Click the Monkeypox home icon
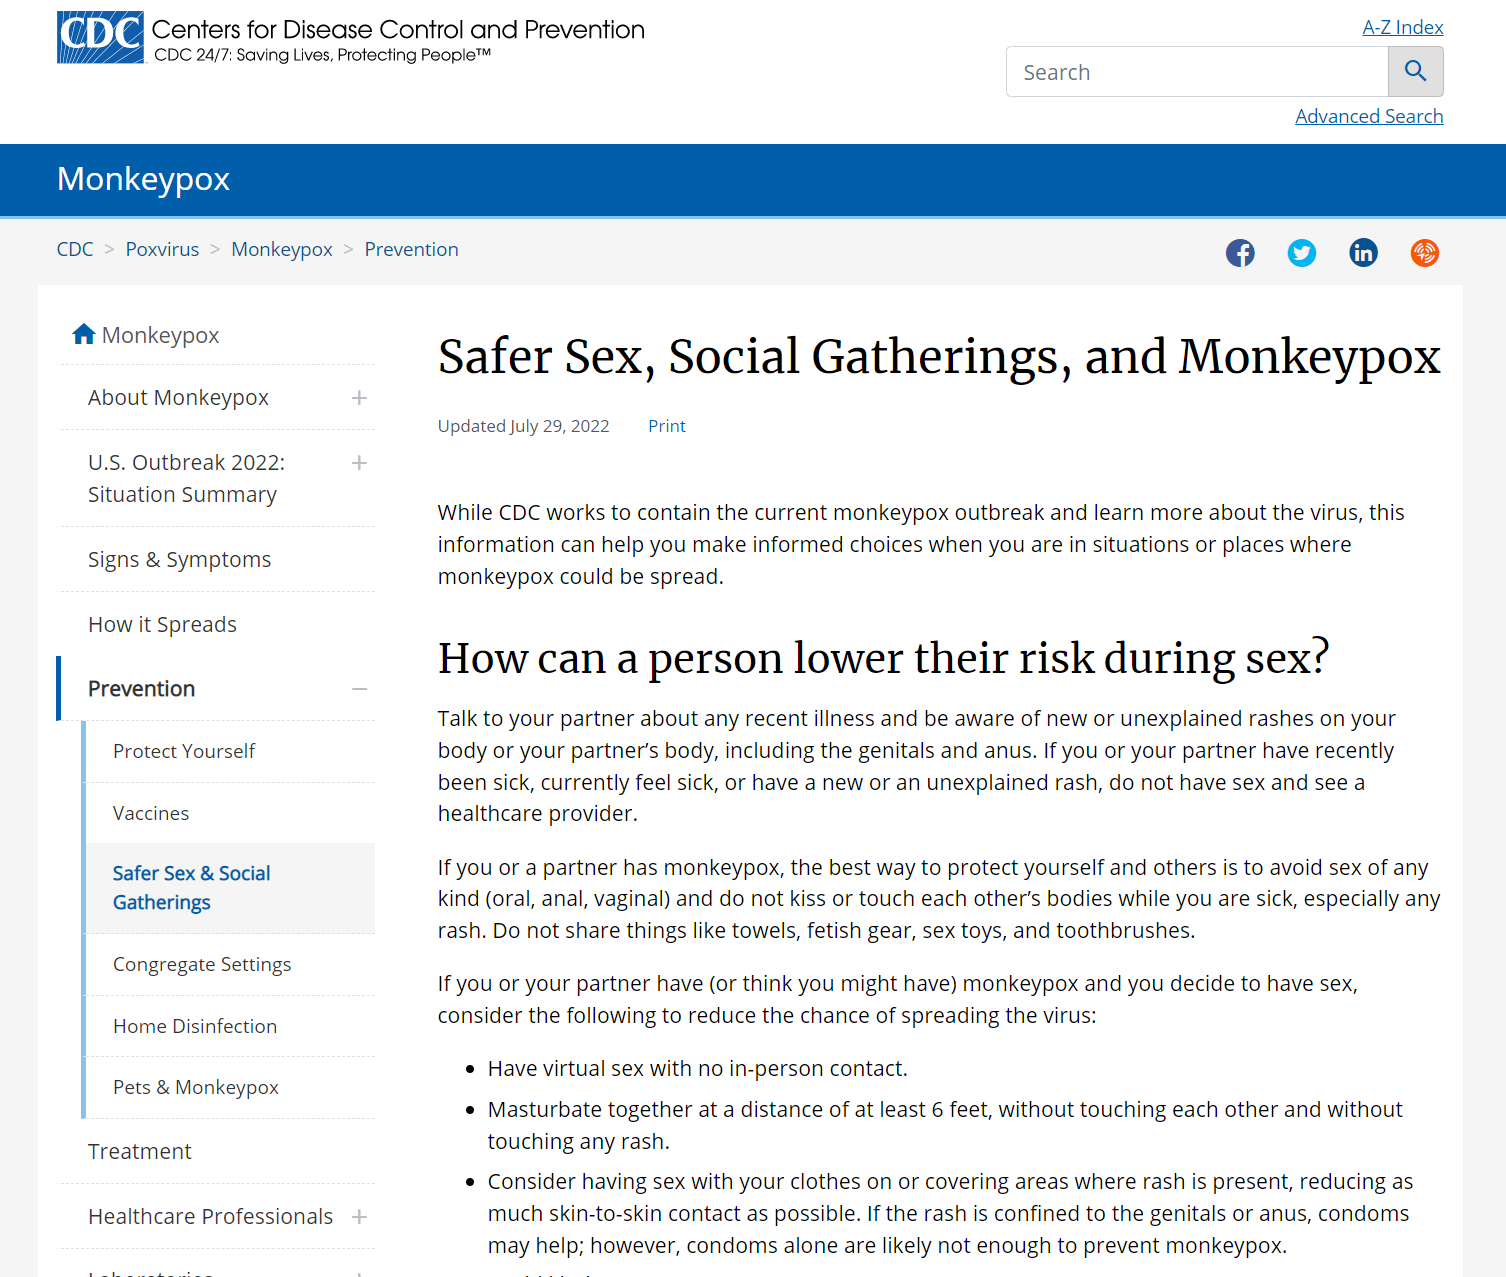 (84, 334)
